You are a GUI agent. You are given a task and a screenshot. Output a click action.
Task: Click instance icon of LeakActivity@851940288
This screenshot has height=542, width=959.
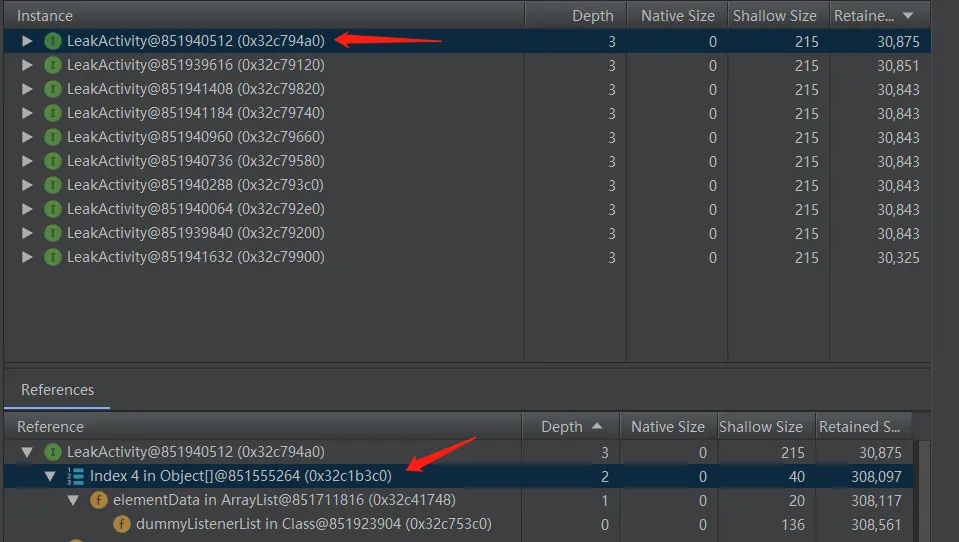[x=53, y=185]
